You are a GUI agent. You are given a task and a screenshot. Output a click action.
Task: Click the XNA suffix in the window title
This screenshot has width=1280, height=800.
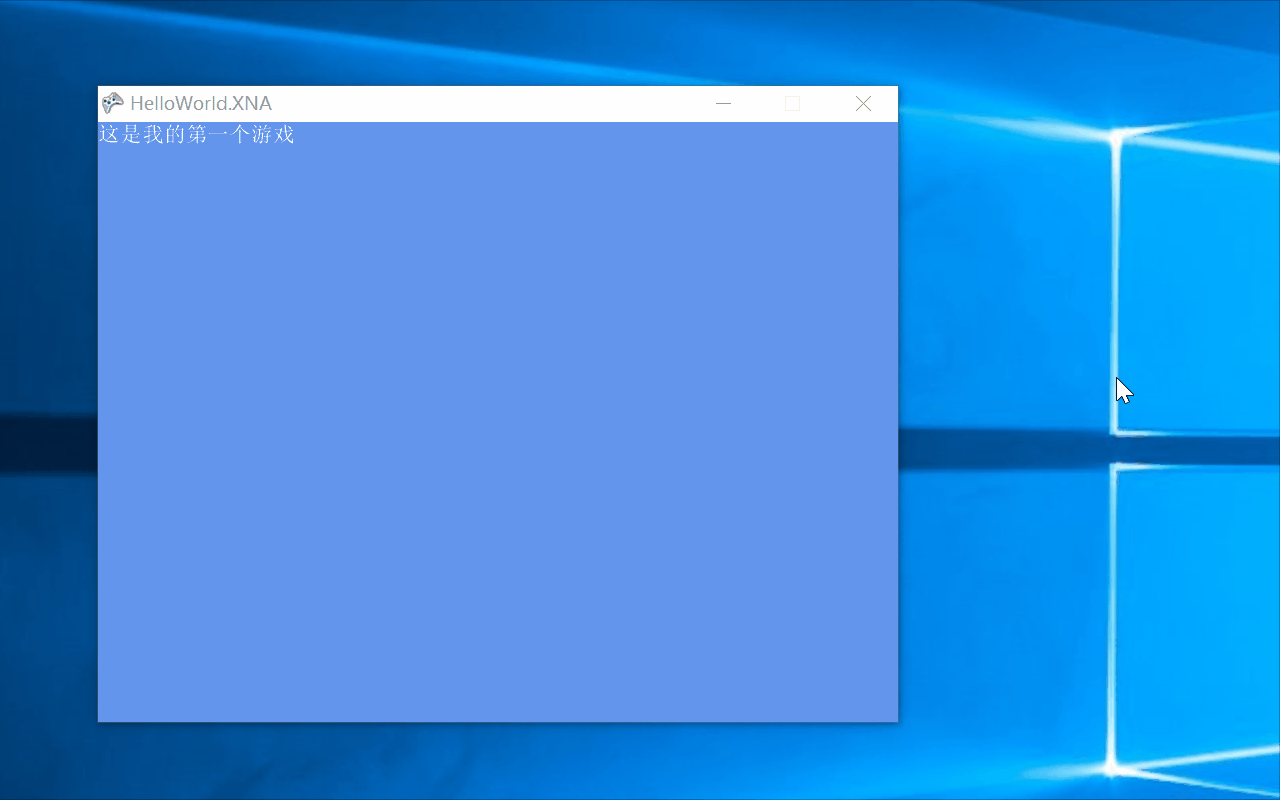click(252, 103)
